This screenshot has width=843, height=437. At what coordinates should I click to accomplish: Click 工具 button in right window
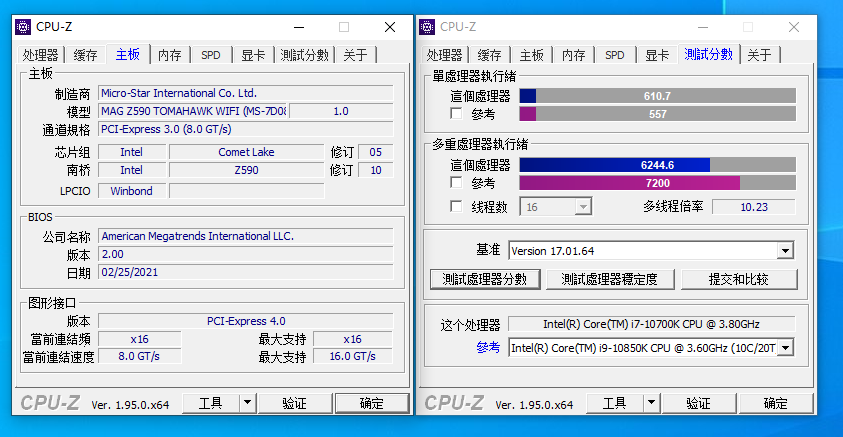click(615, 403)
